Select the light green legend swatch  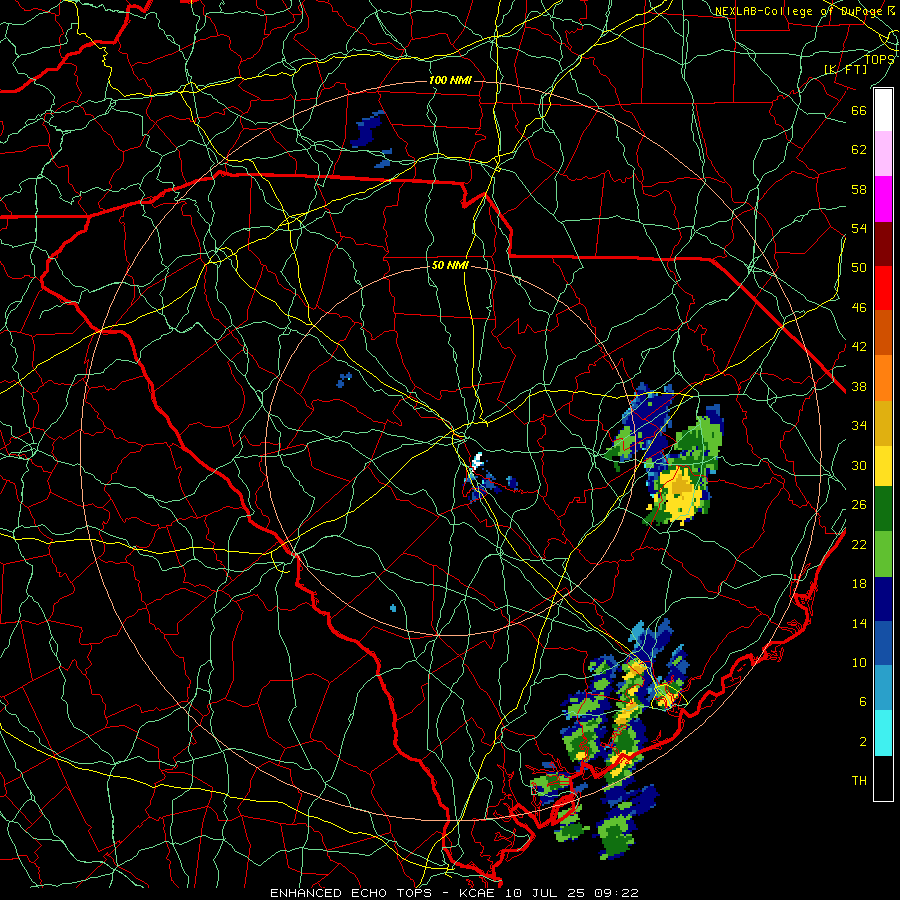click(x=883, y=554)
